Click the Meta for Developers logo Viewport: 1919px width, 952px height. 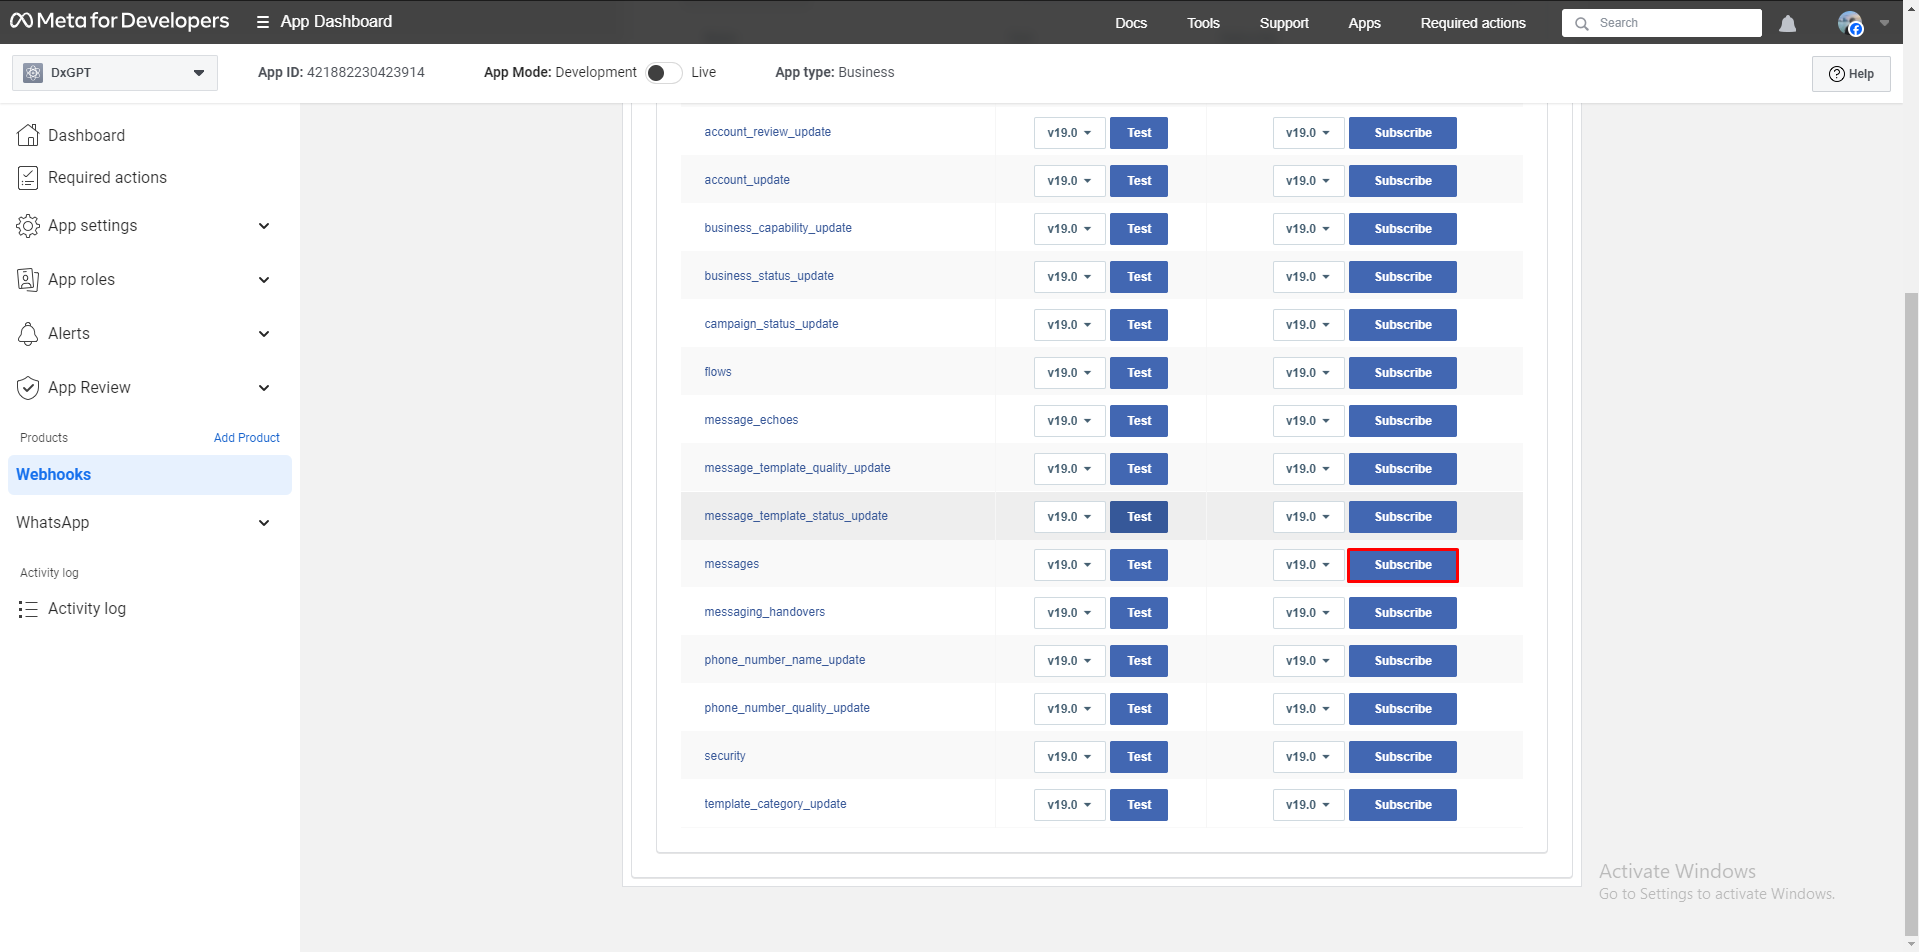click(119, 21)
